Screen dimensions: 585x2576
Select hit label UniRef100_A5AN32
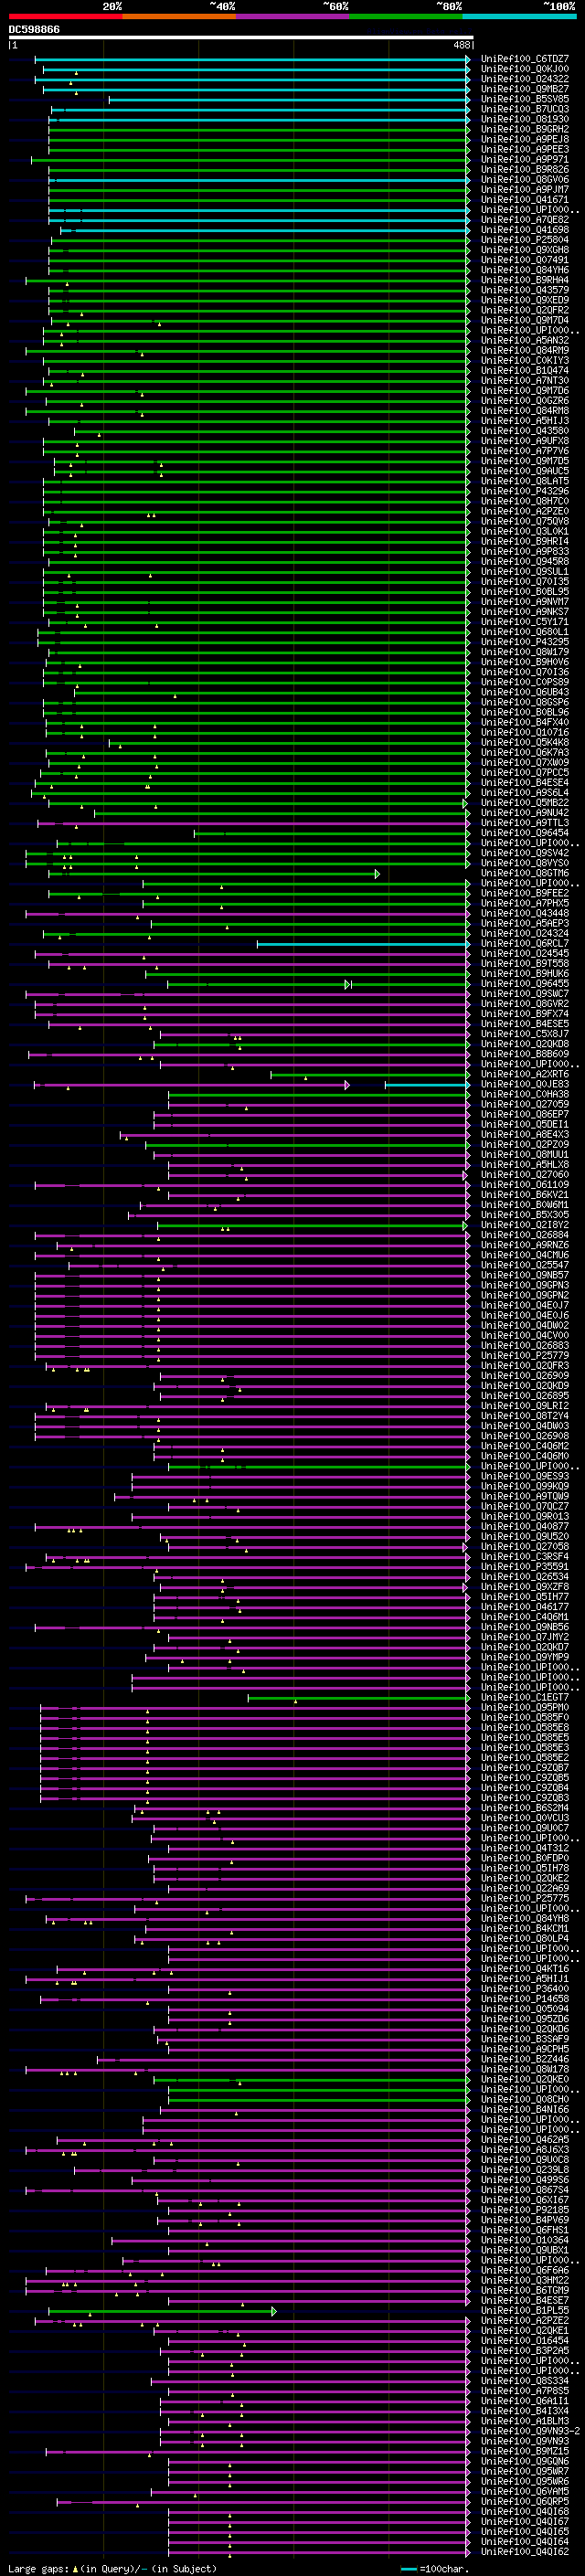click(x=525, y=340)
